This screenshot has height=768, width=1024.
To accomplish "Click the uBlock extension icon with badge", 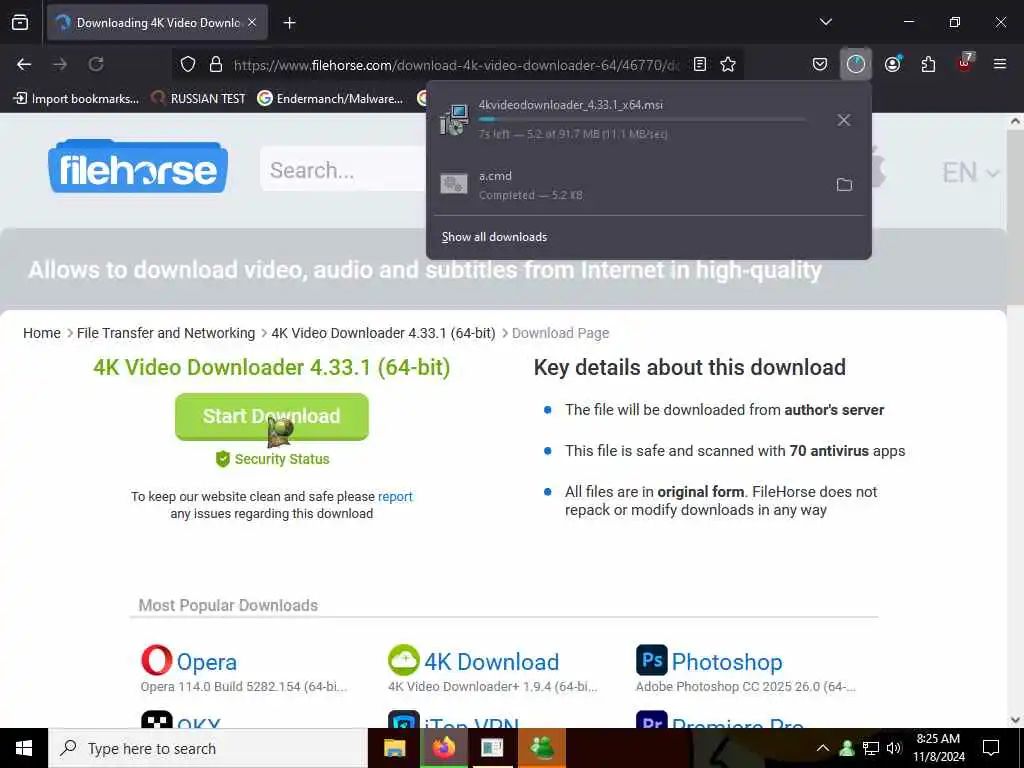I will (965, 63).
